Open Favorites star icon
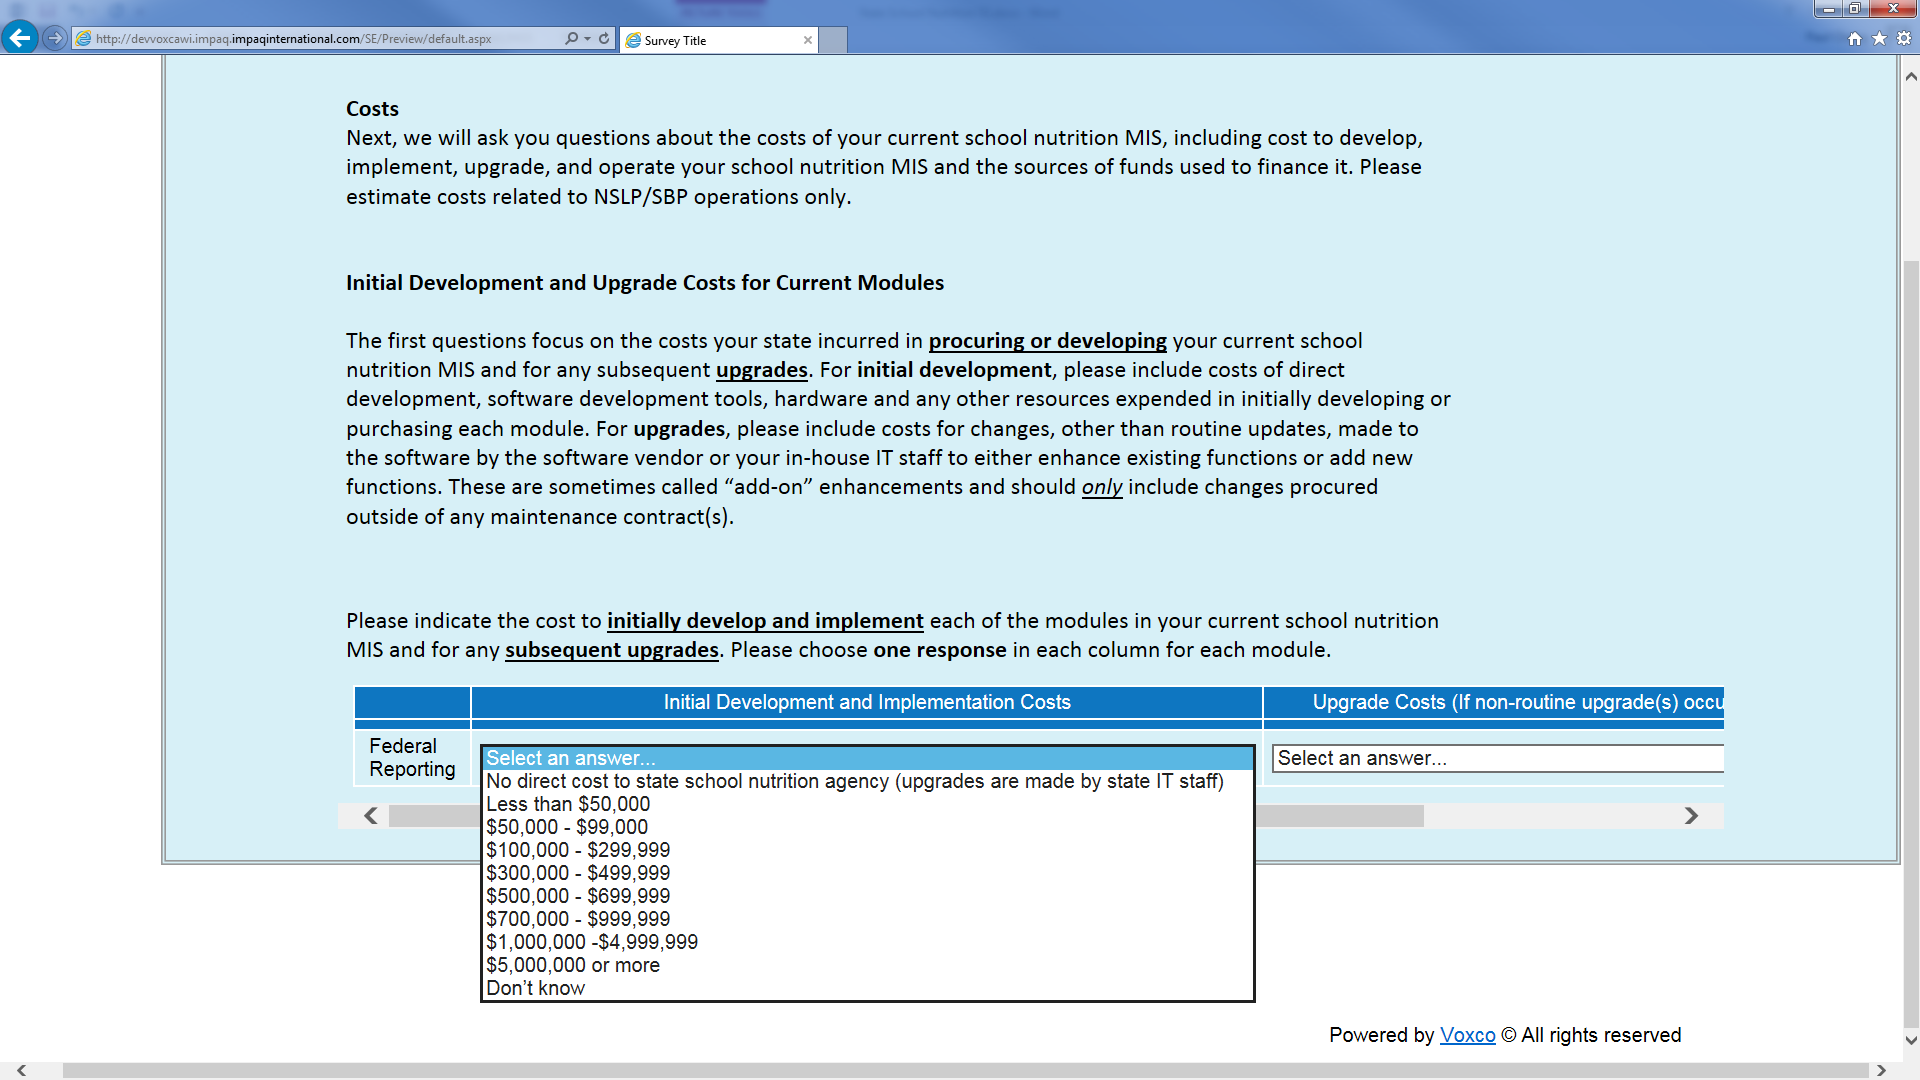 (x=1879, y=38)
